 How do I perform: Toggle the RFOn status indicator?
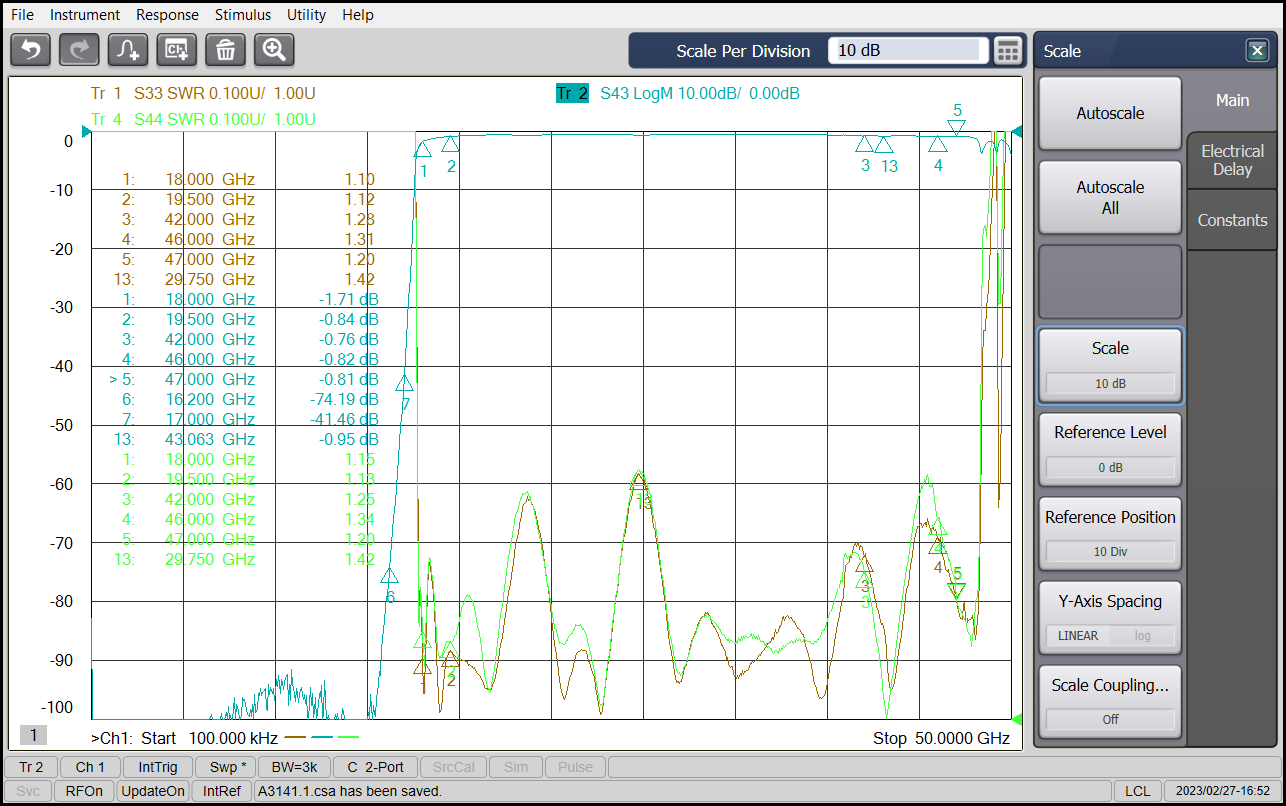(85, 791)
